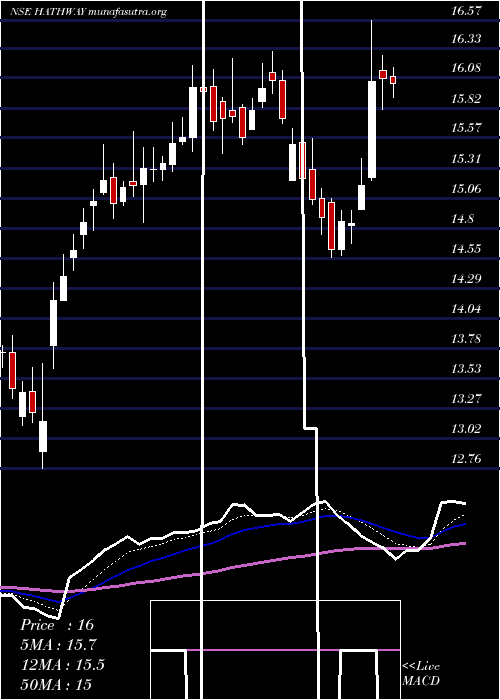Viewport: 500px width, 700px height.
Task: Click the 15.82 price axis label
Action: tap(466, 99)
